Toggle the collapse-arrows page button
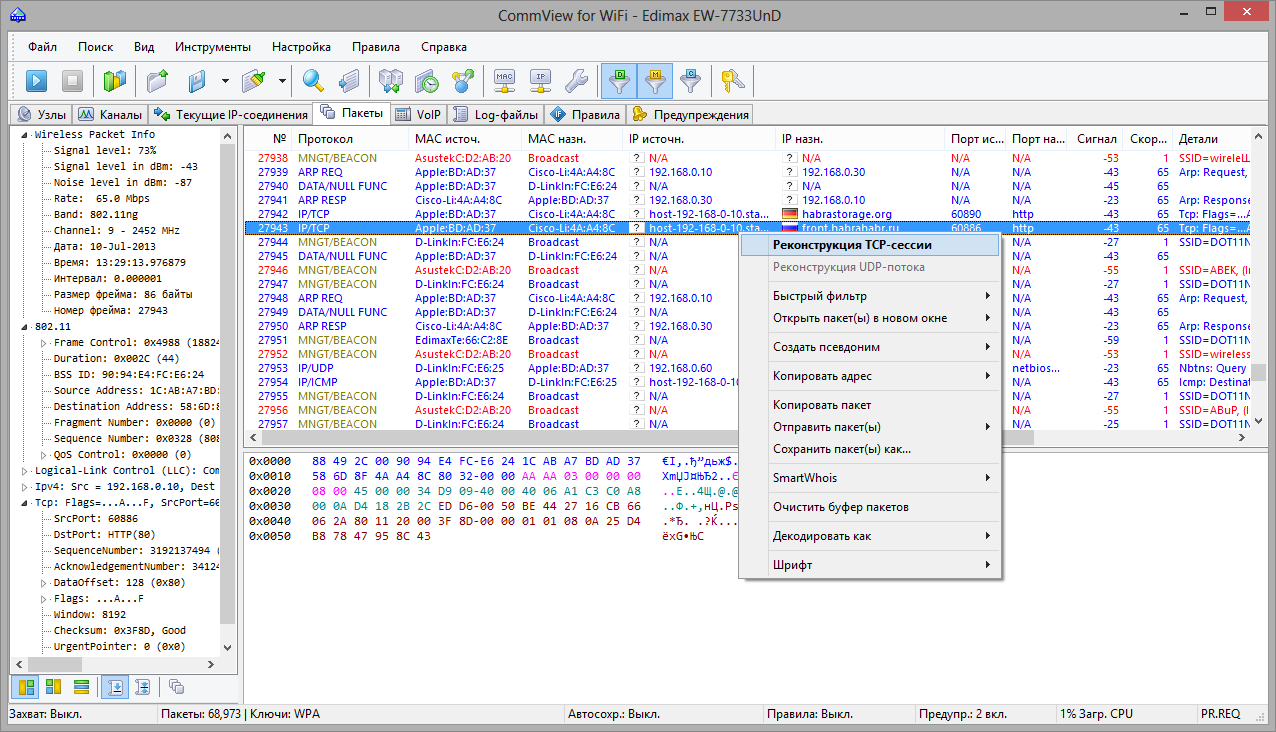The image size is (1276, 732). pos(143,686)
